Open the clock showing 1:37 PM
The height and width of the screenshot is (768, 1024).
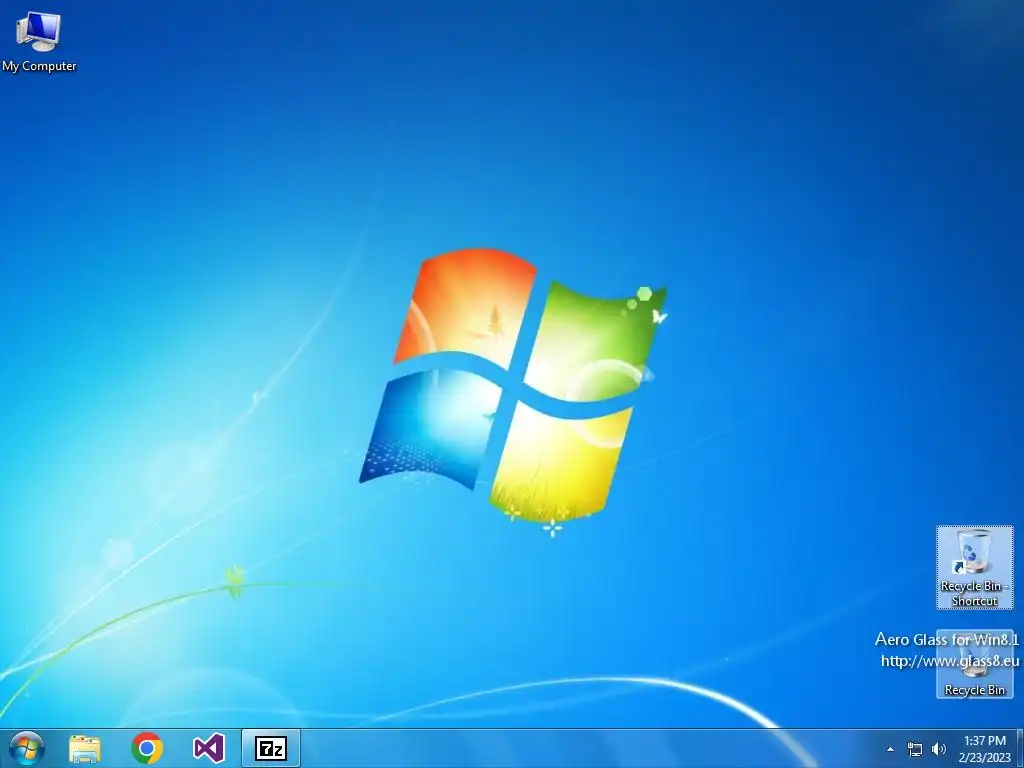(985, 749)
